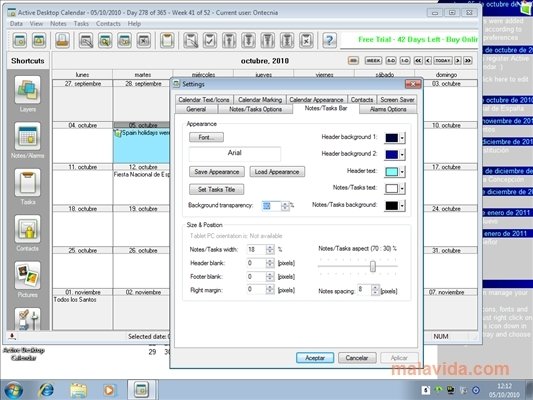The width and height of the screenshot is (533, 400).
Task: Expand Header background 2 color dropdown
Action: tap(402, 155)
